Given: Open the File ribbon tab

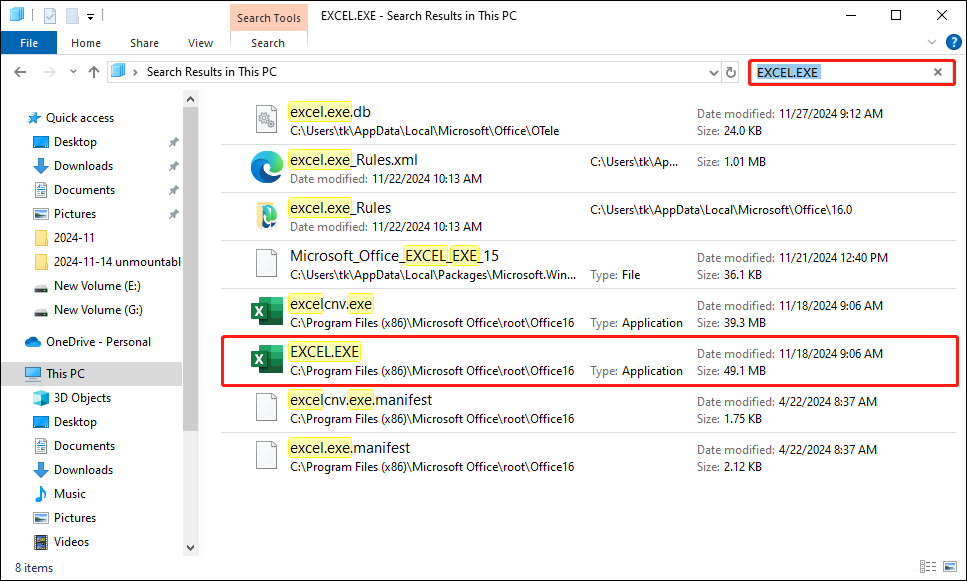Looking at the screenshot, I should pos(29,43).
